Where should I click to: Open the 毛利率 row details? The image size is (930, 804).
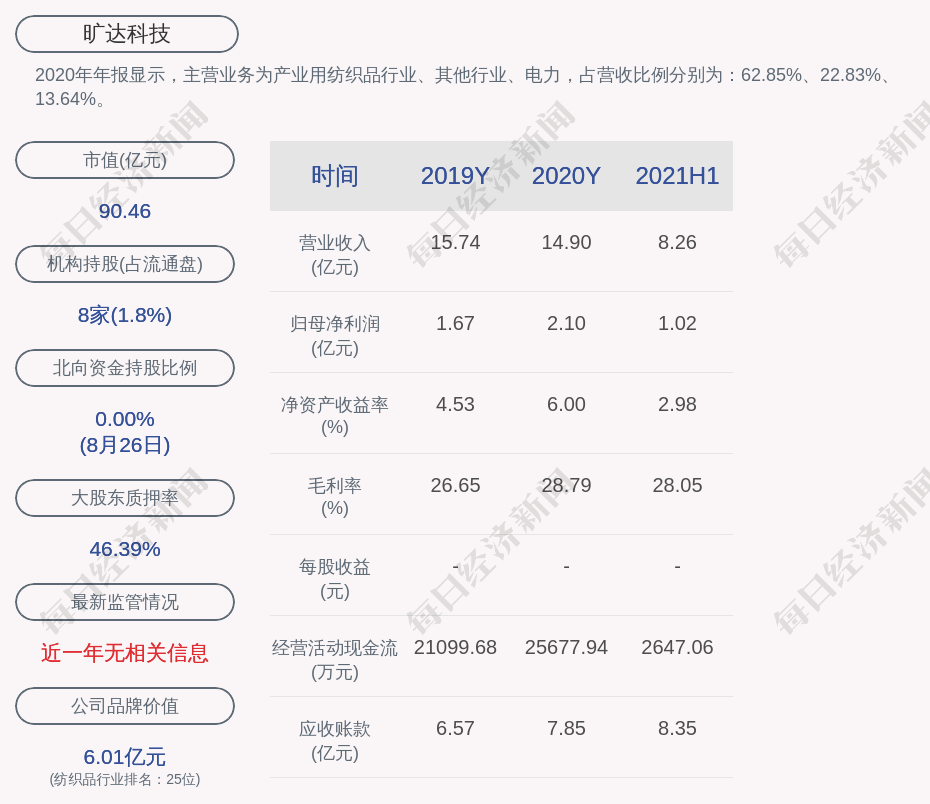coord(335,496)
